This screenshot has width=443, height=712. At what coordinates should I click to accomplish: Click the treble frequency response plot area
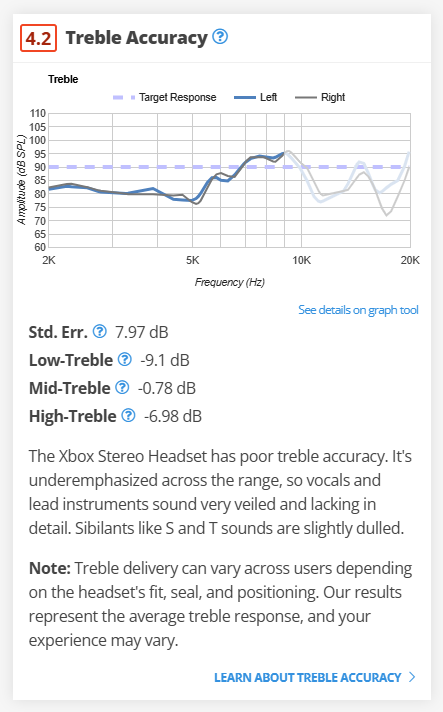pos(229,180)
